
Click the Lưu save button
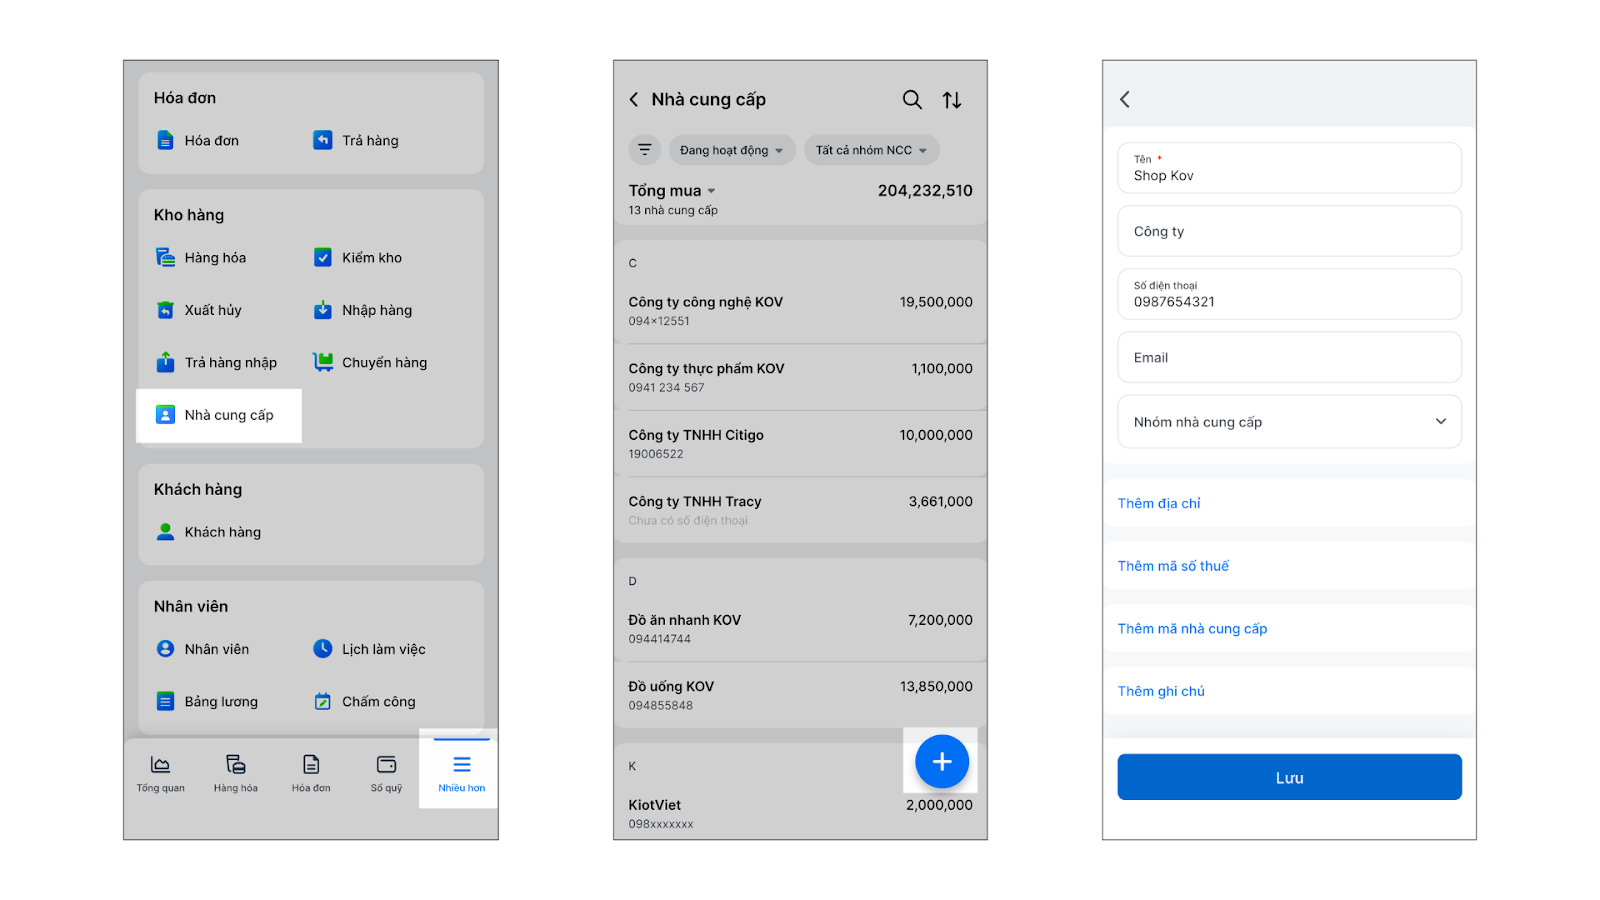(x=1289, y=777)
